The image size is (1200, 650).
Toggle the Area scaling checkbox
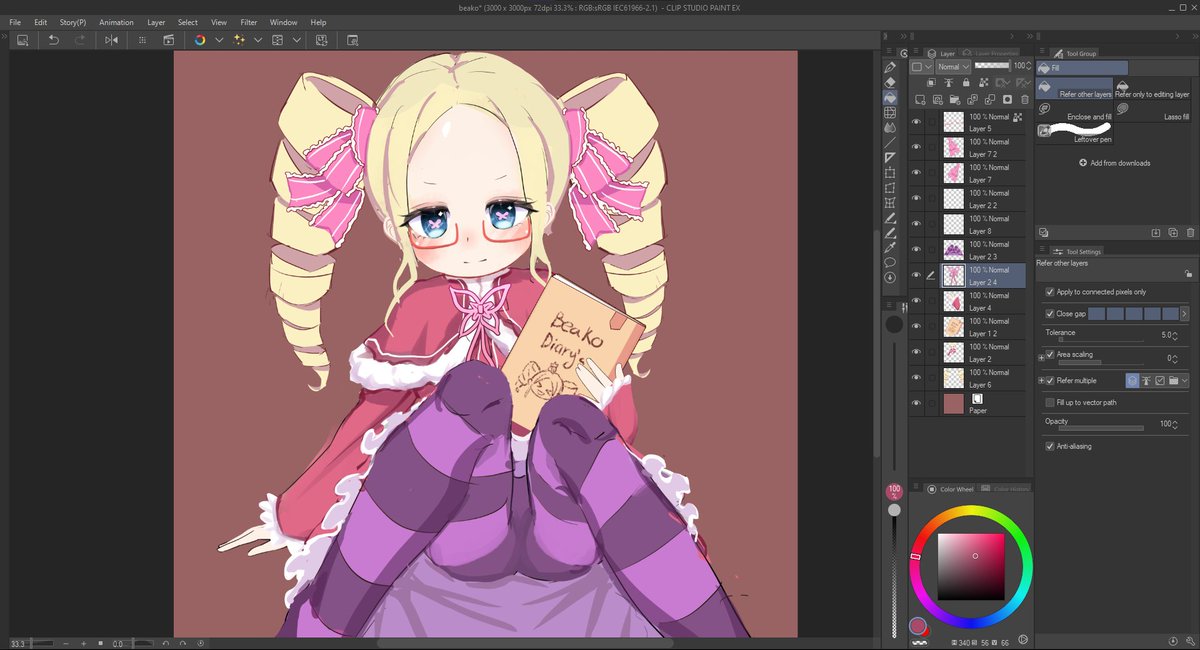coord(1049,354)
